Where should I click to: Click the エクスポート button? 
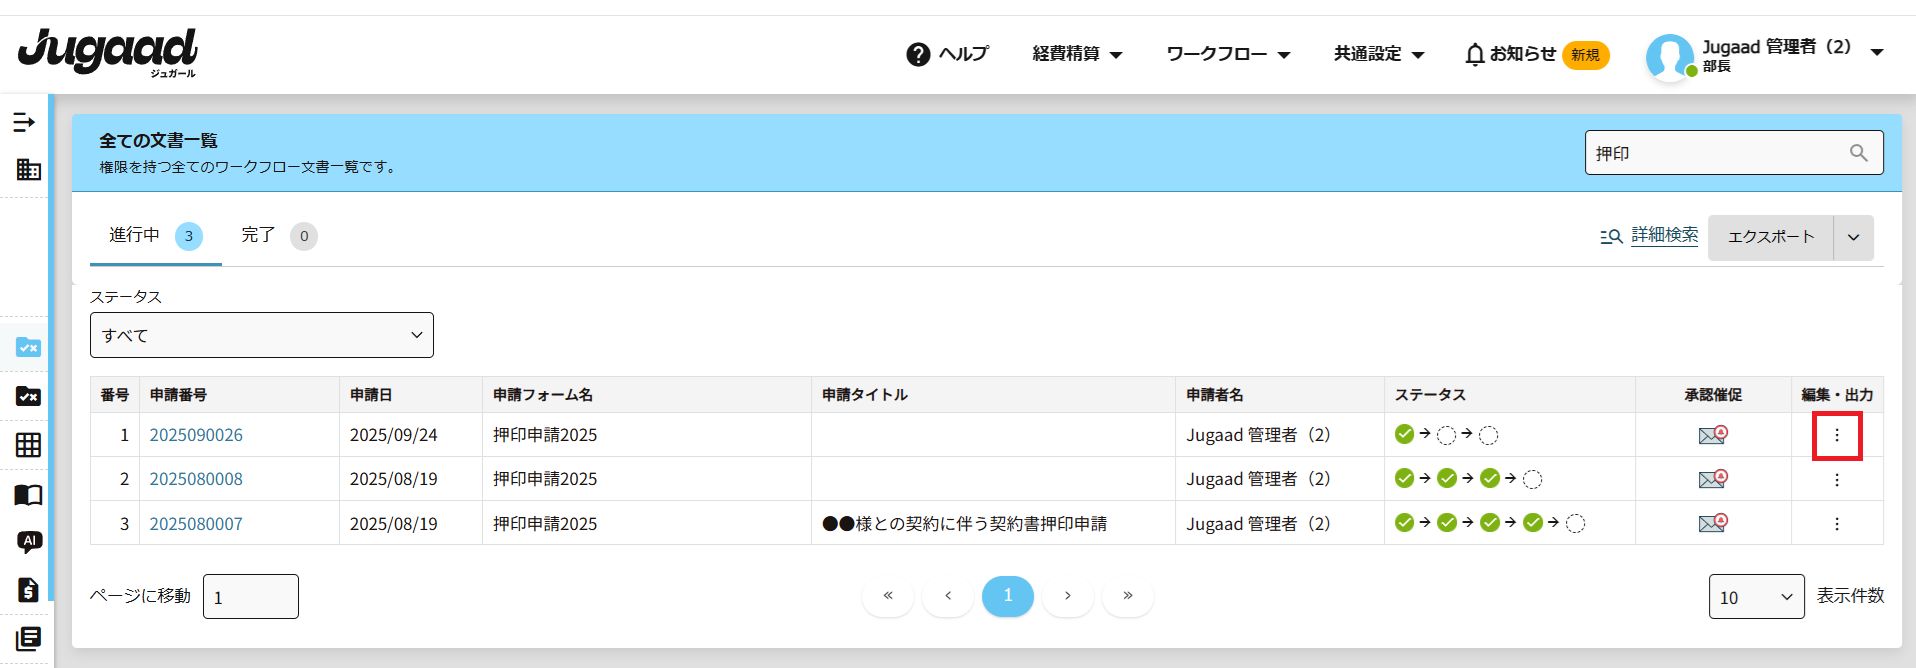pyautogui.click(x=1770, y=237)
